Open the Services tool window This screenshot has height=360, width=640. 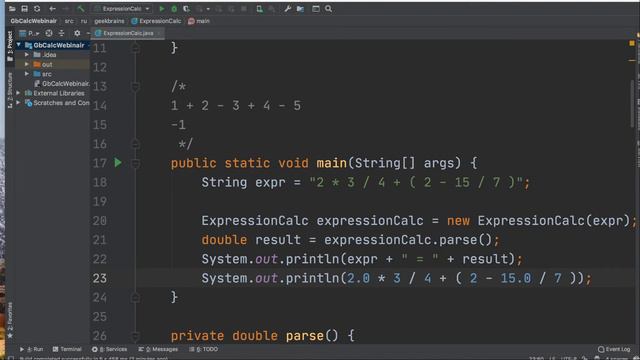click(x=109, y=349)
